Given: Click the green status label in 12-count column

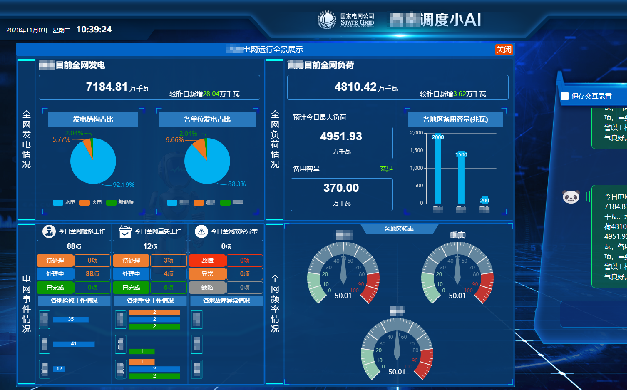Looking at the screenshot, I should (x=131, y=287).
